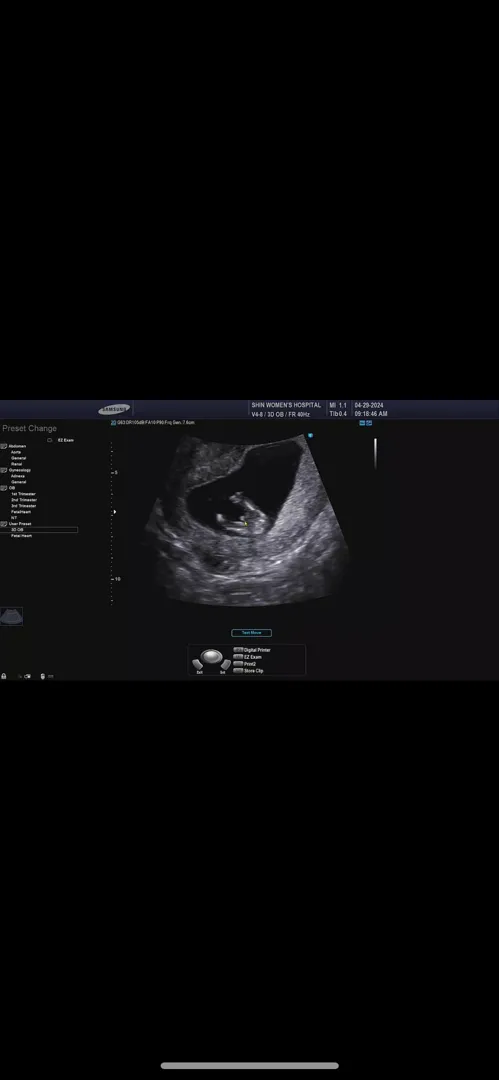The image size is (499, 1080).
Task: Enable the EZ Exam radio option
Action: pyautogui.click(x=50, y=439)
